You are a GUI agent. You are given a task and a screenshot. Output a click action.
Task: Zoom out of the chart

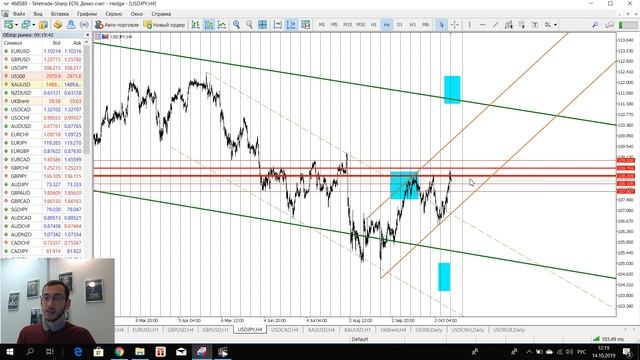click(249, 25)
